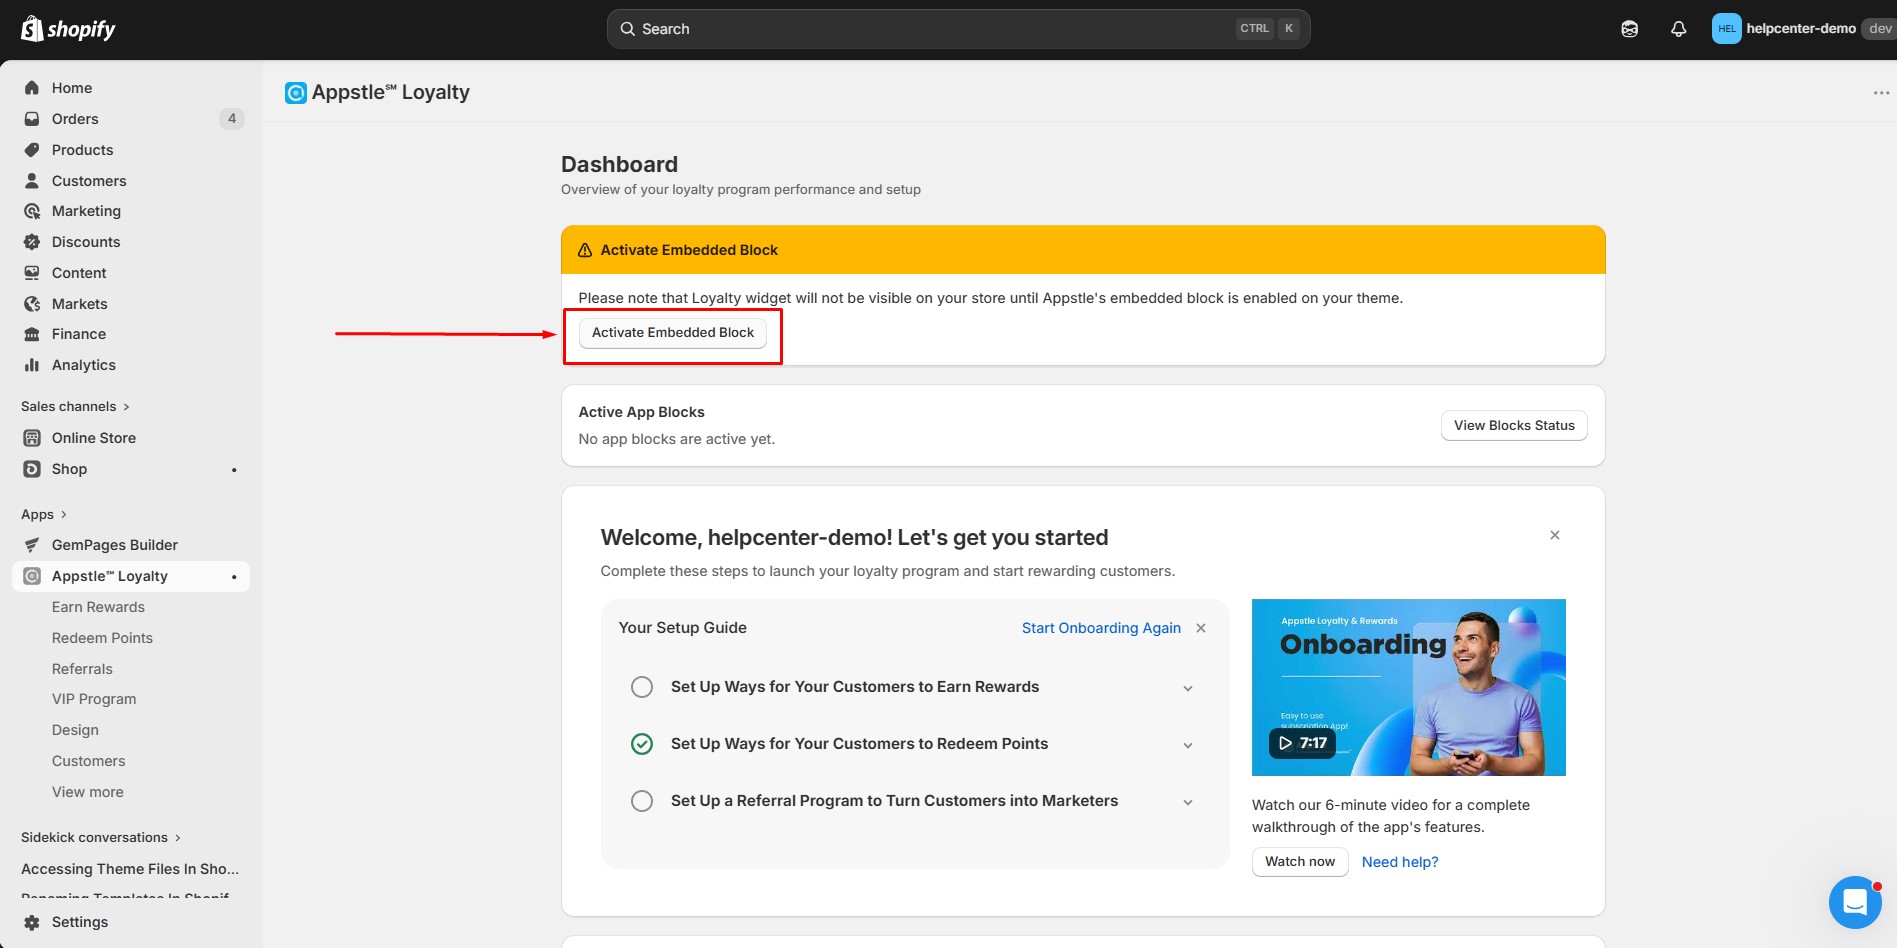
Task: Click the Sidekick assistant icon in top bar
Action: point(1629,29)
